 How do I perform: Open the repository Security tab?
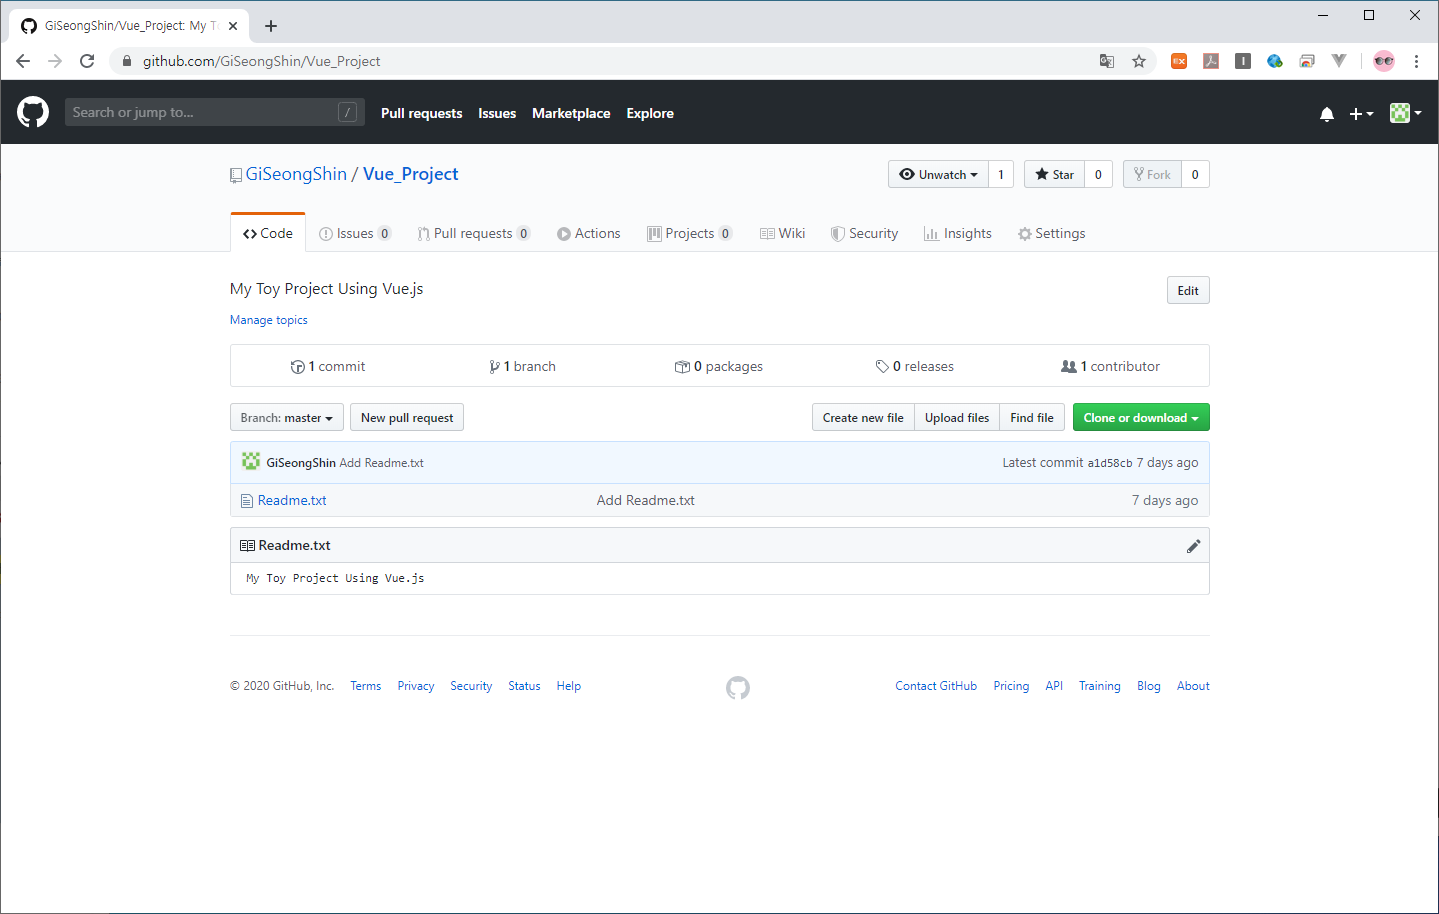[x=865, y=233]
